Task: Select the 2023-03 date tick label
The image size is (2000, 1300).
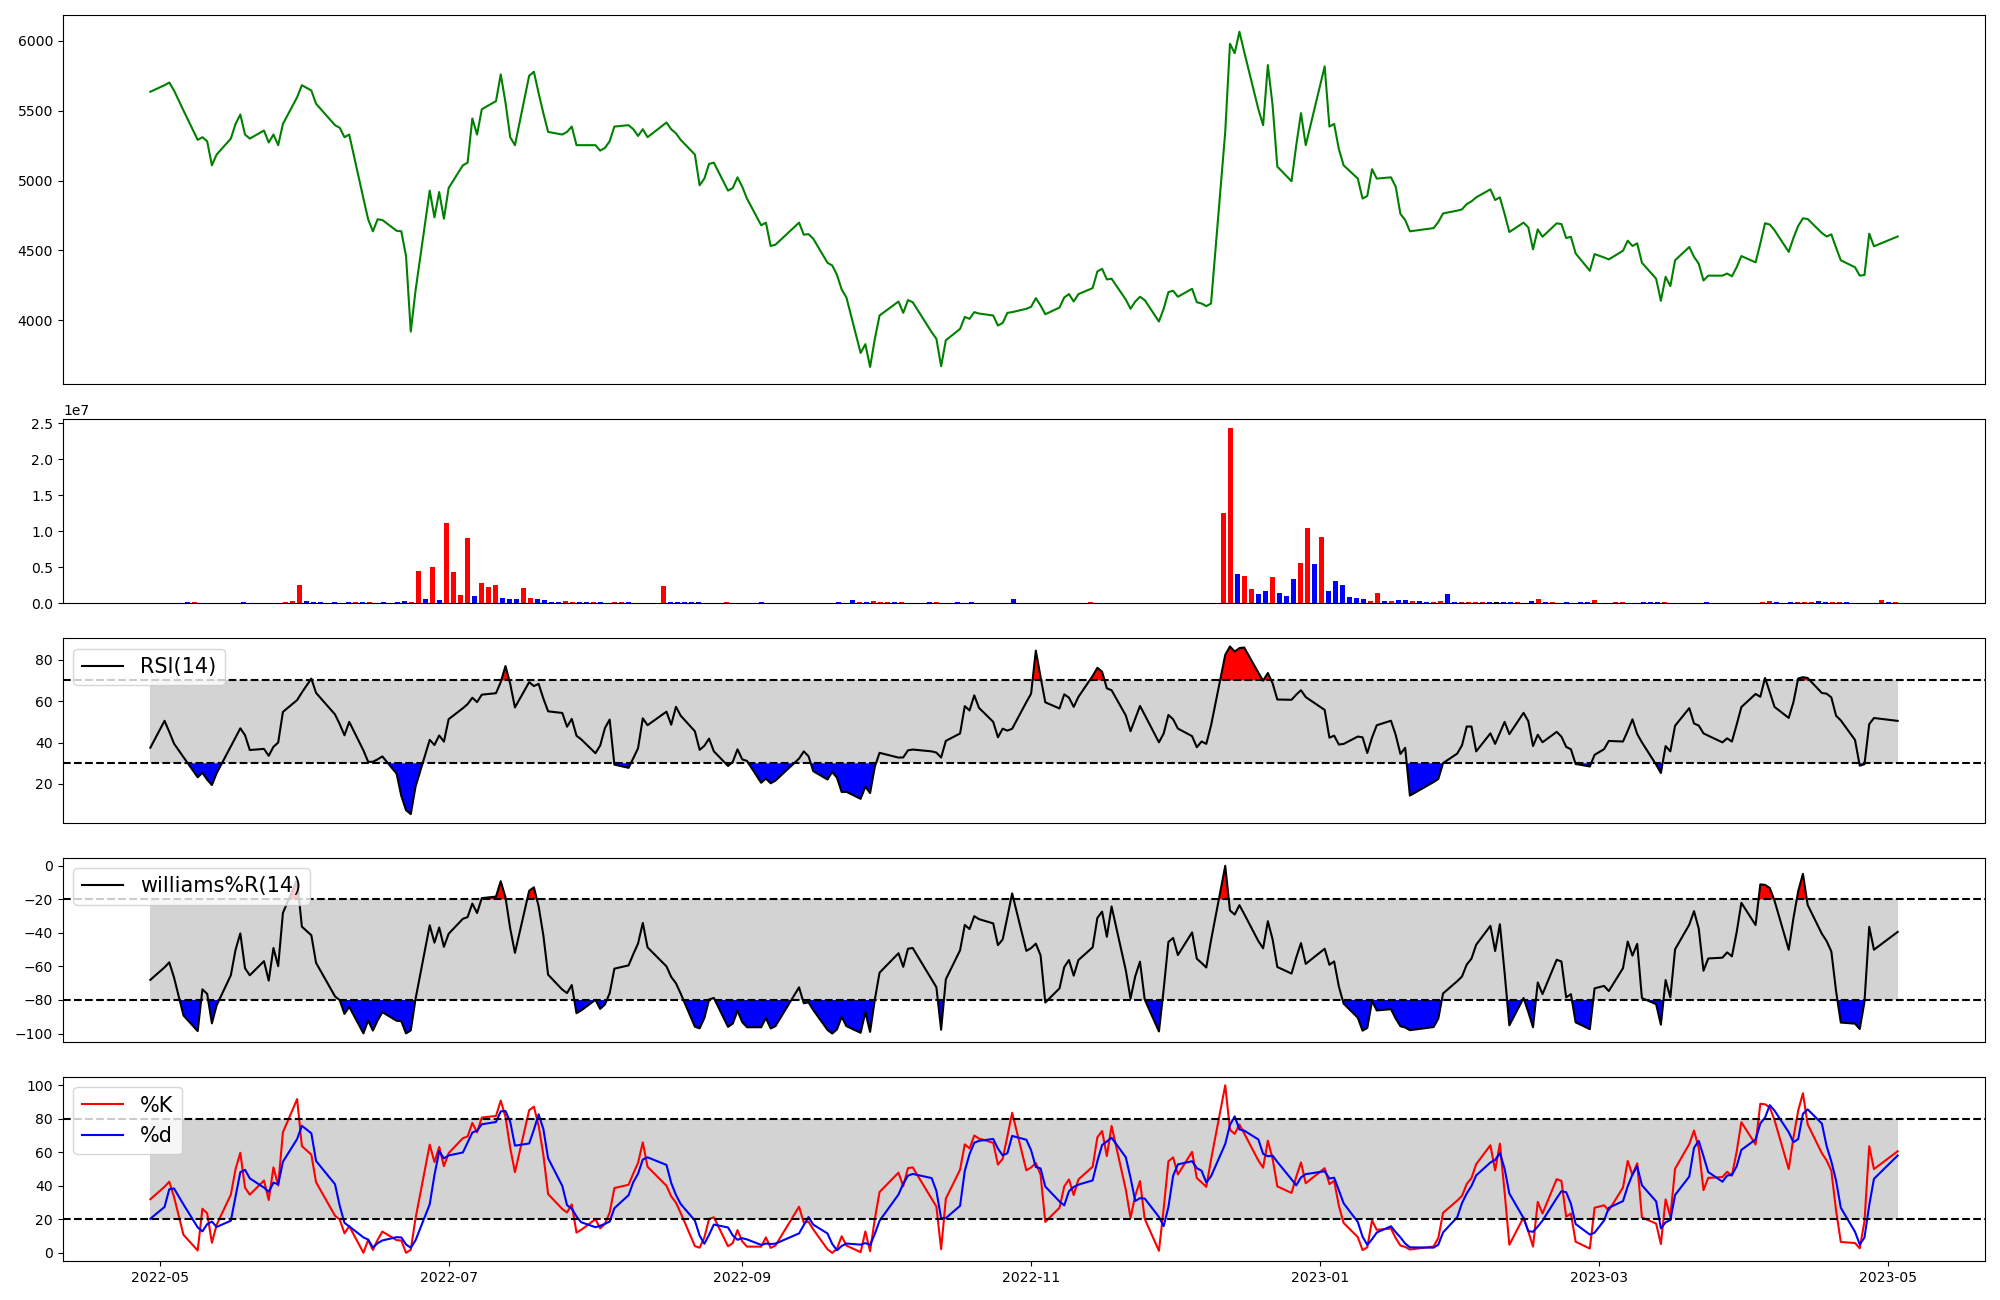Action: (1599, 1277)
